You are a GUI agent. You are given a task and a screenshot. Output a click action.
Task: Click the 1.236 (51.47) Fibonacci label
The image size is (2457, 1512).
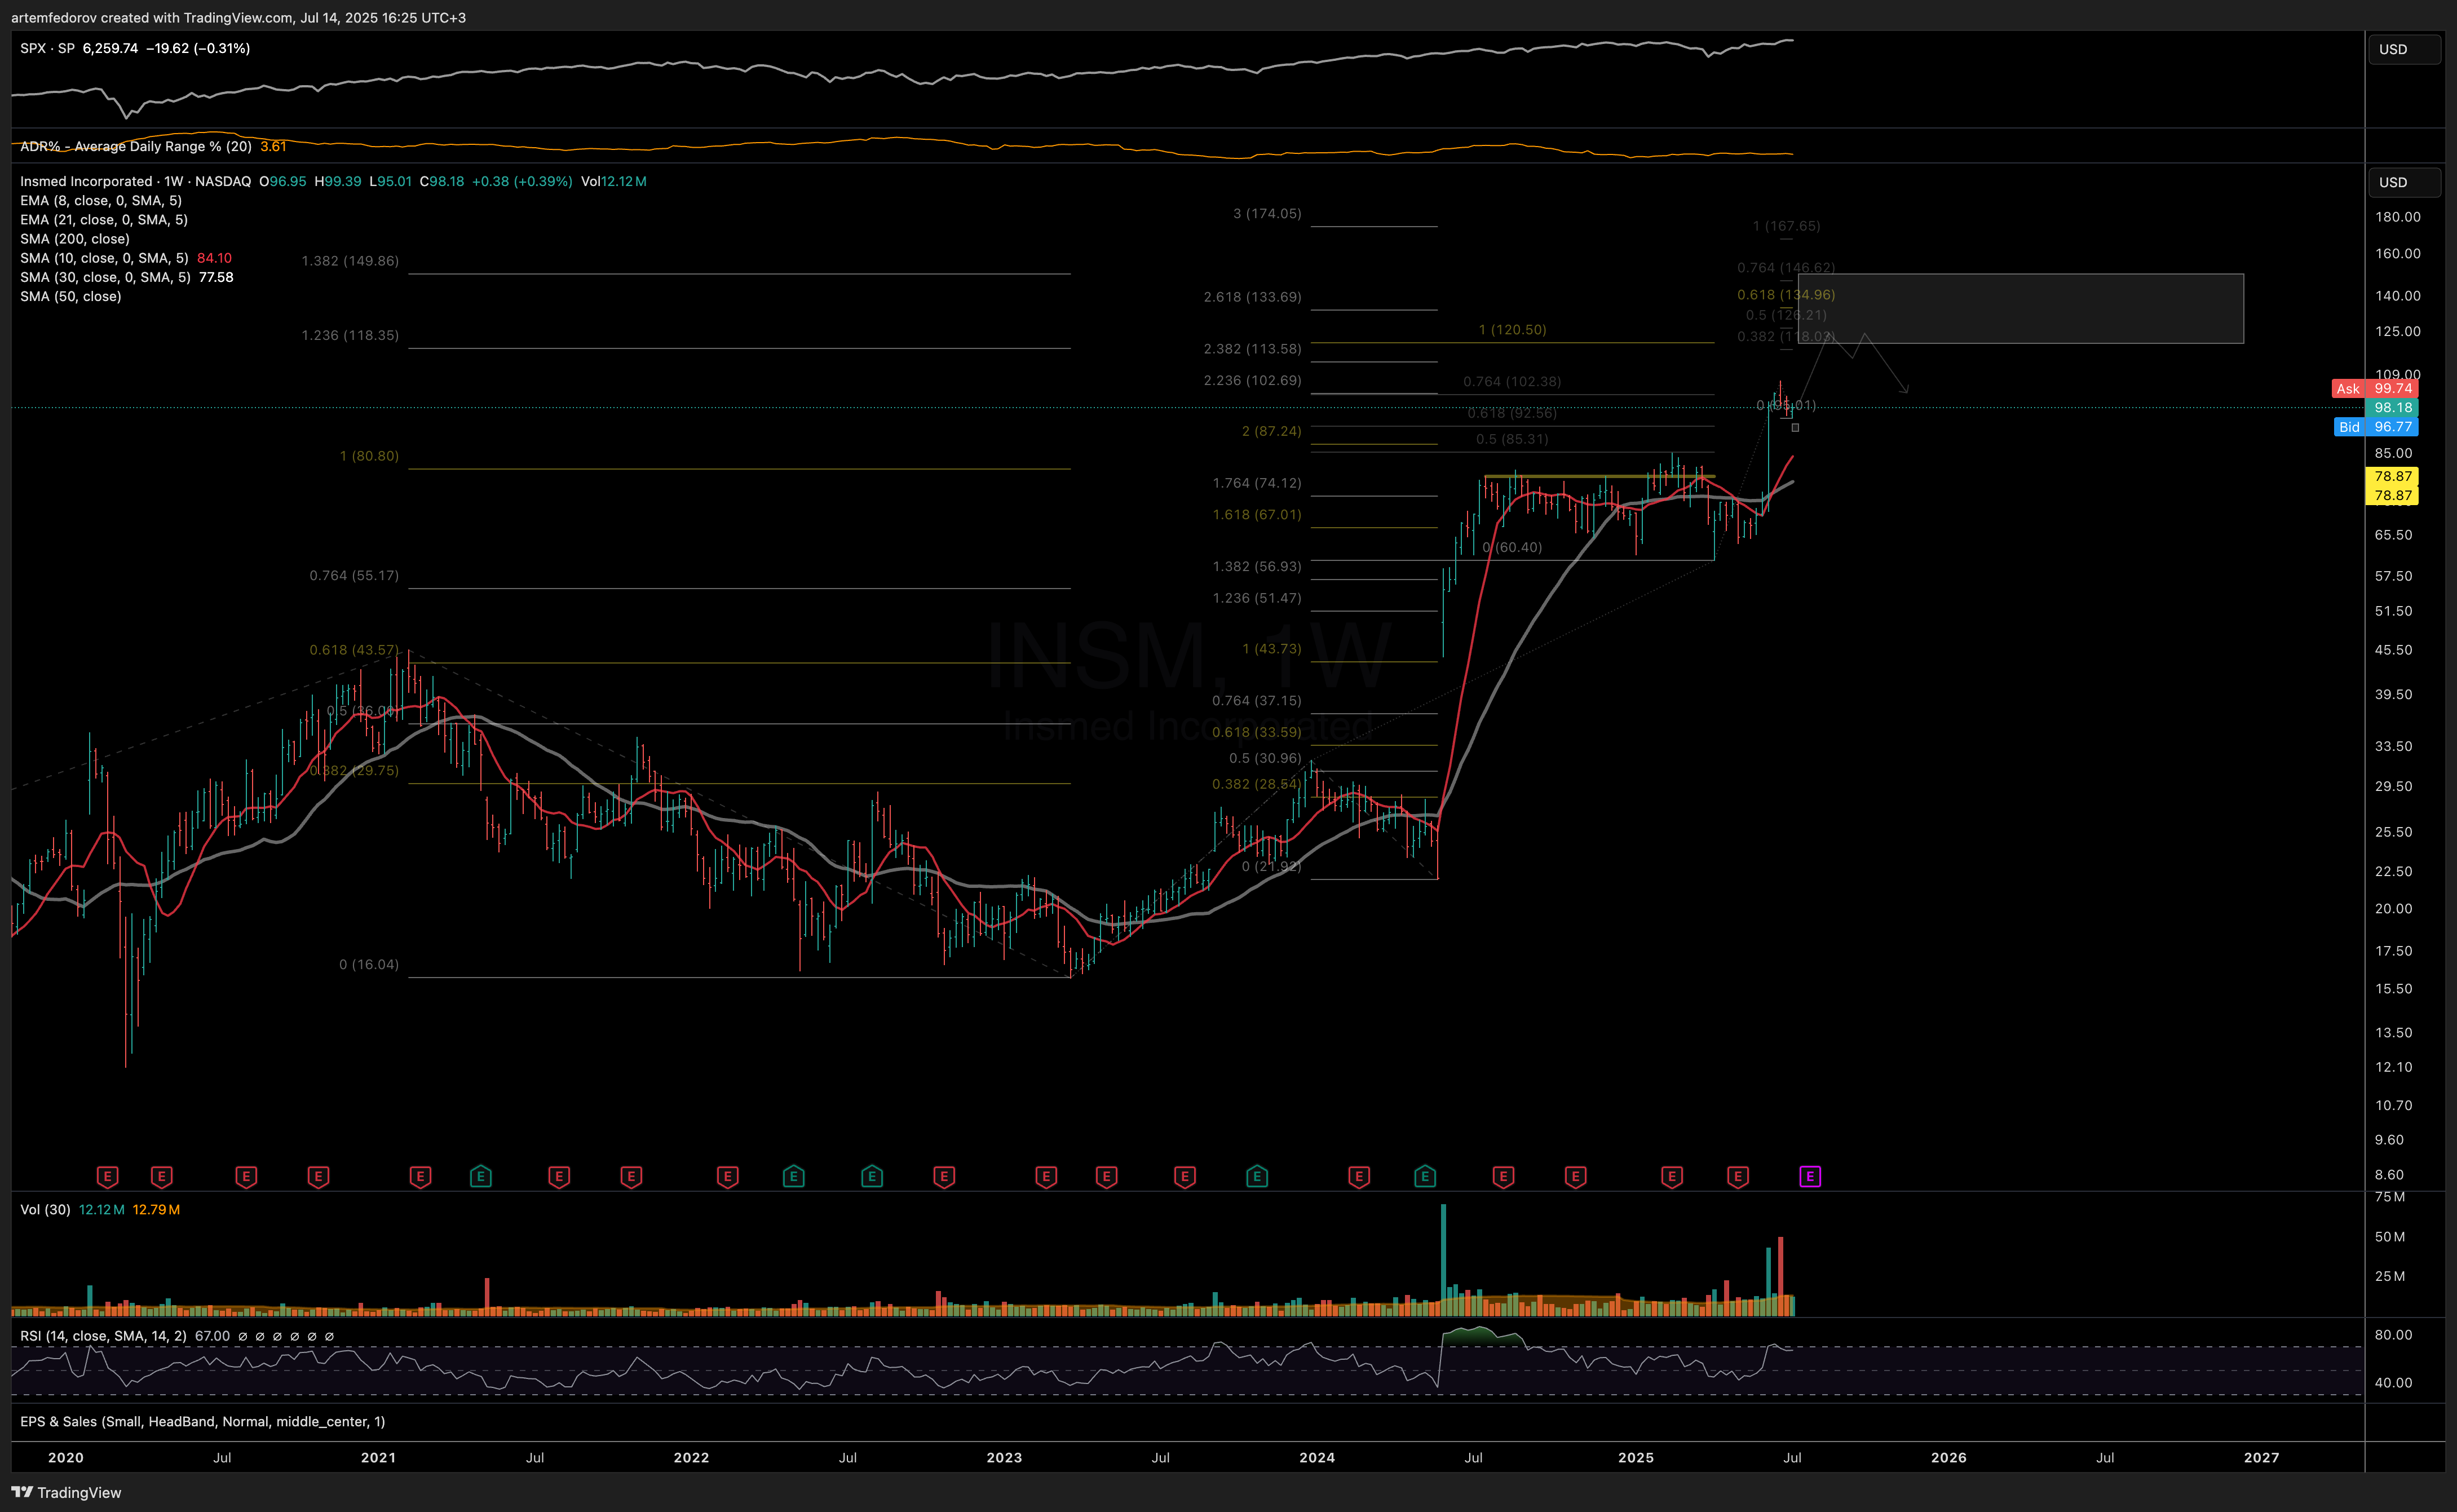coord(1257,598)
